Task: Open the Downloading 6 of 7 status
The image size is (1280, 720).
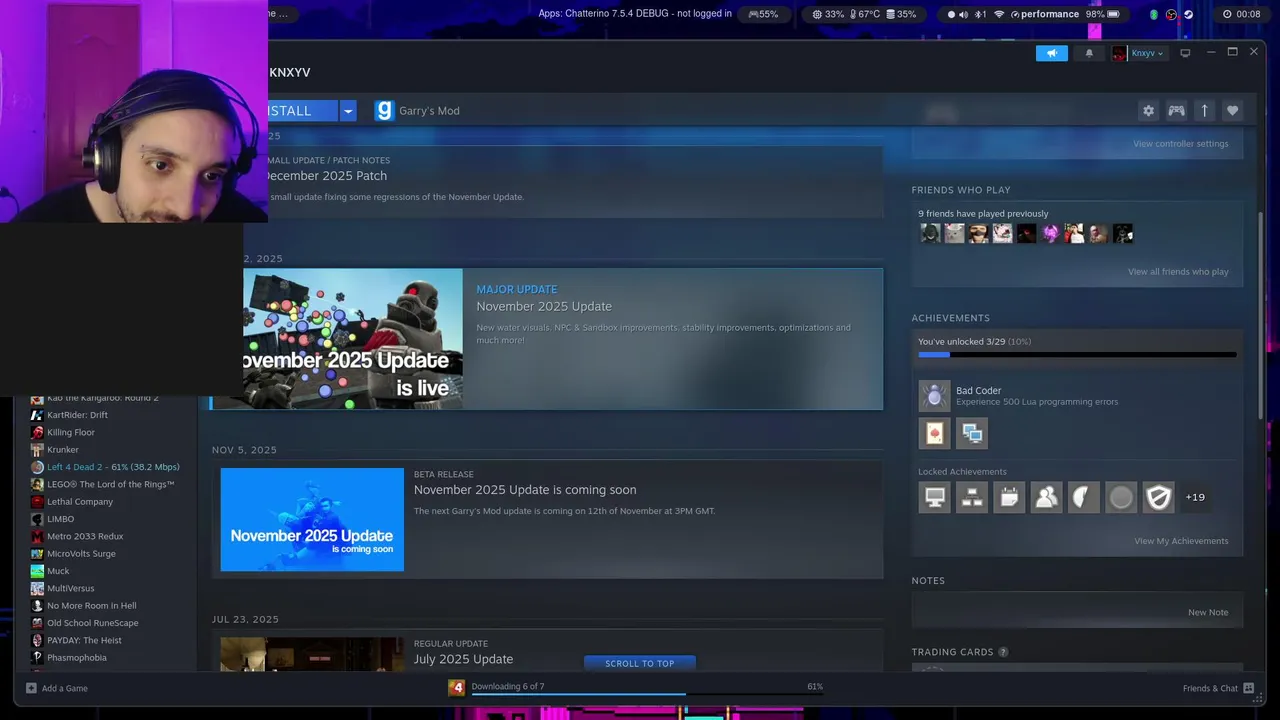Action: [x=508, y=686]
